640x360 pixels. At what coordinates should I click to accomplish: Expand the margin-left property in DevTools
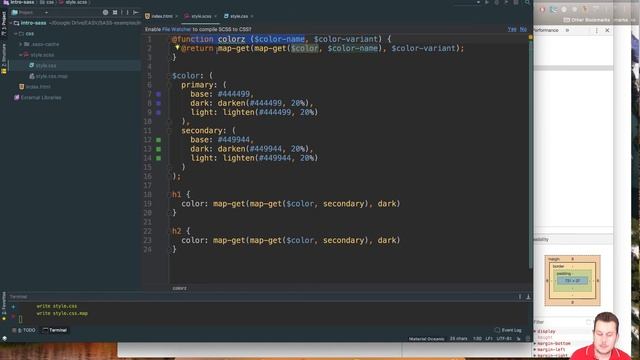[535, 350]
